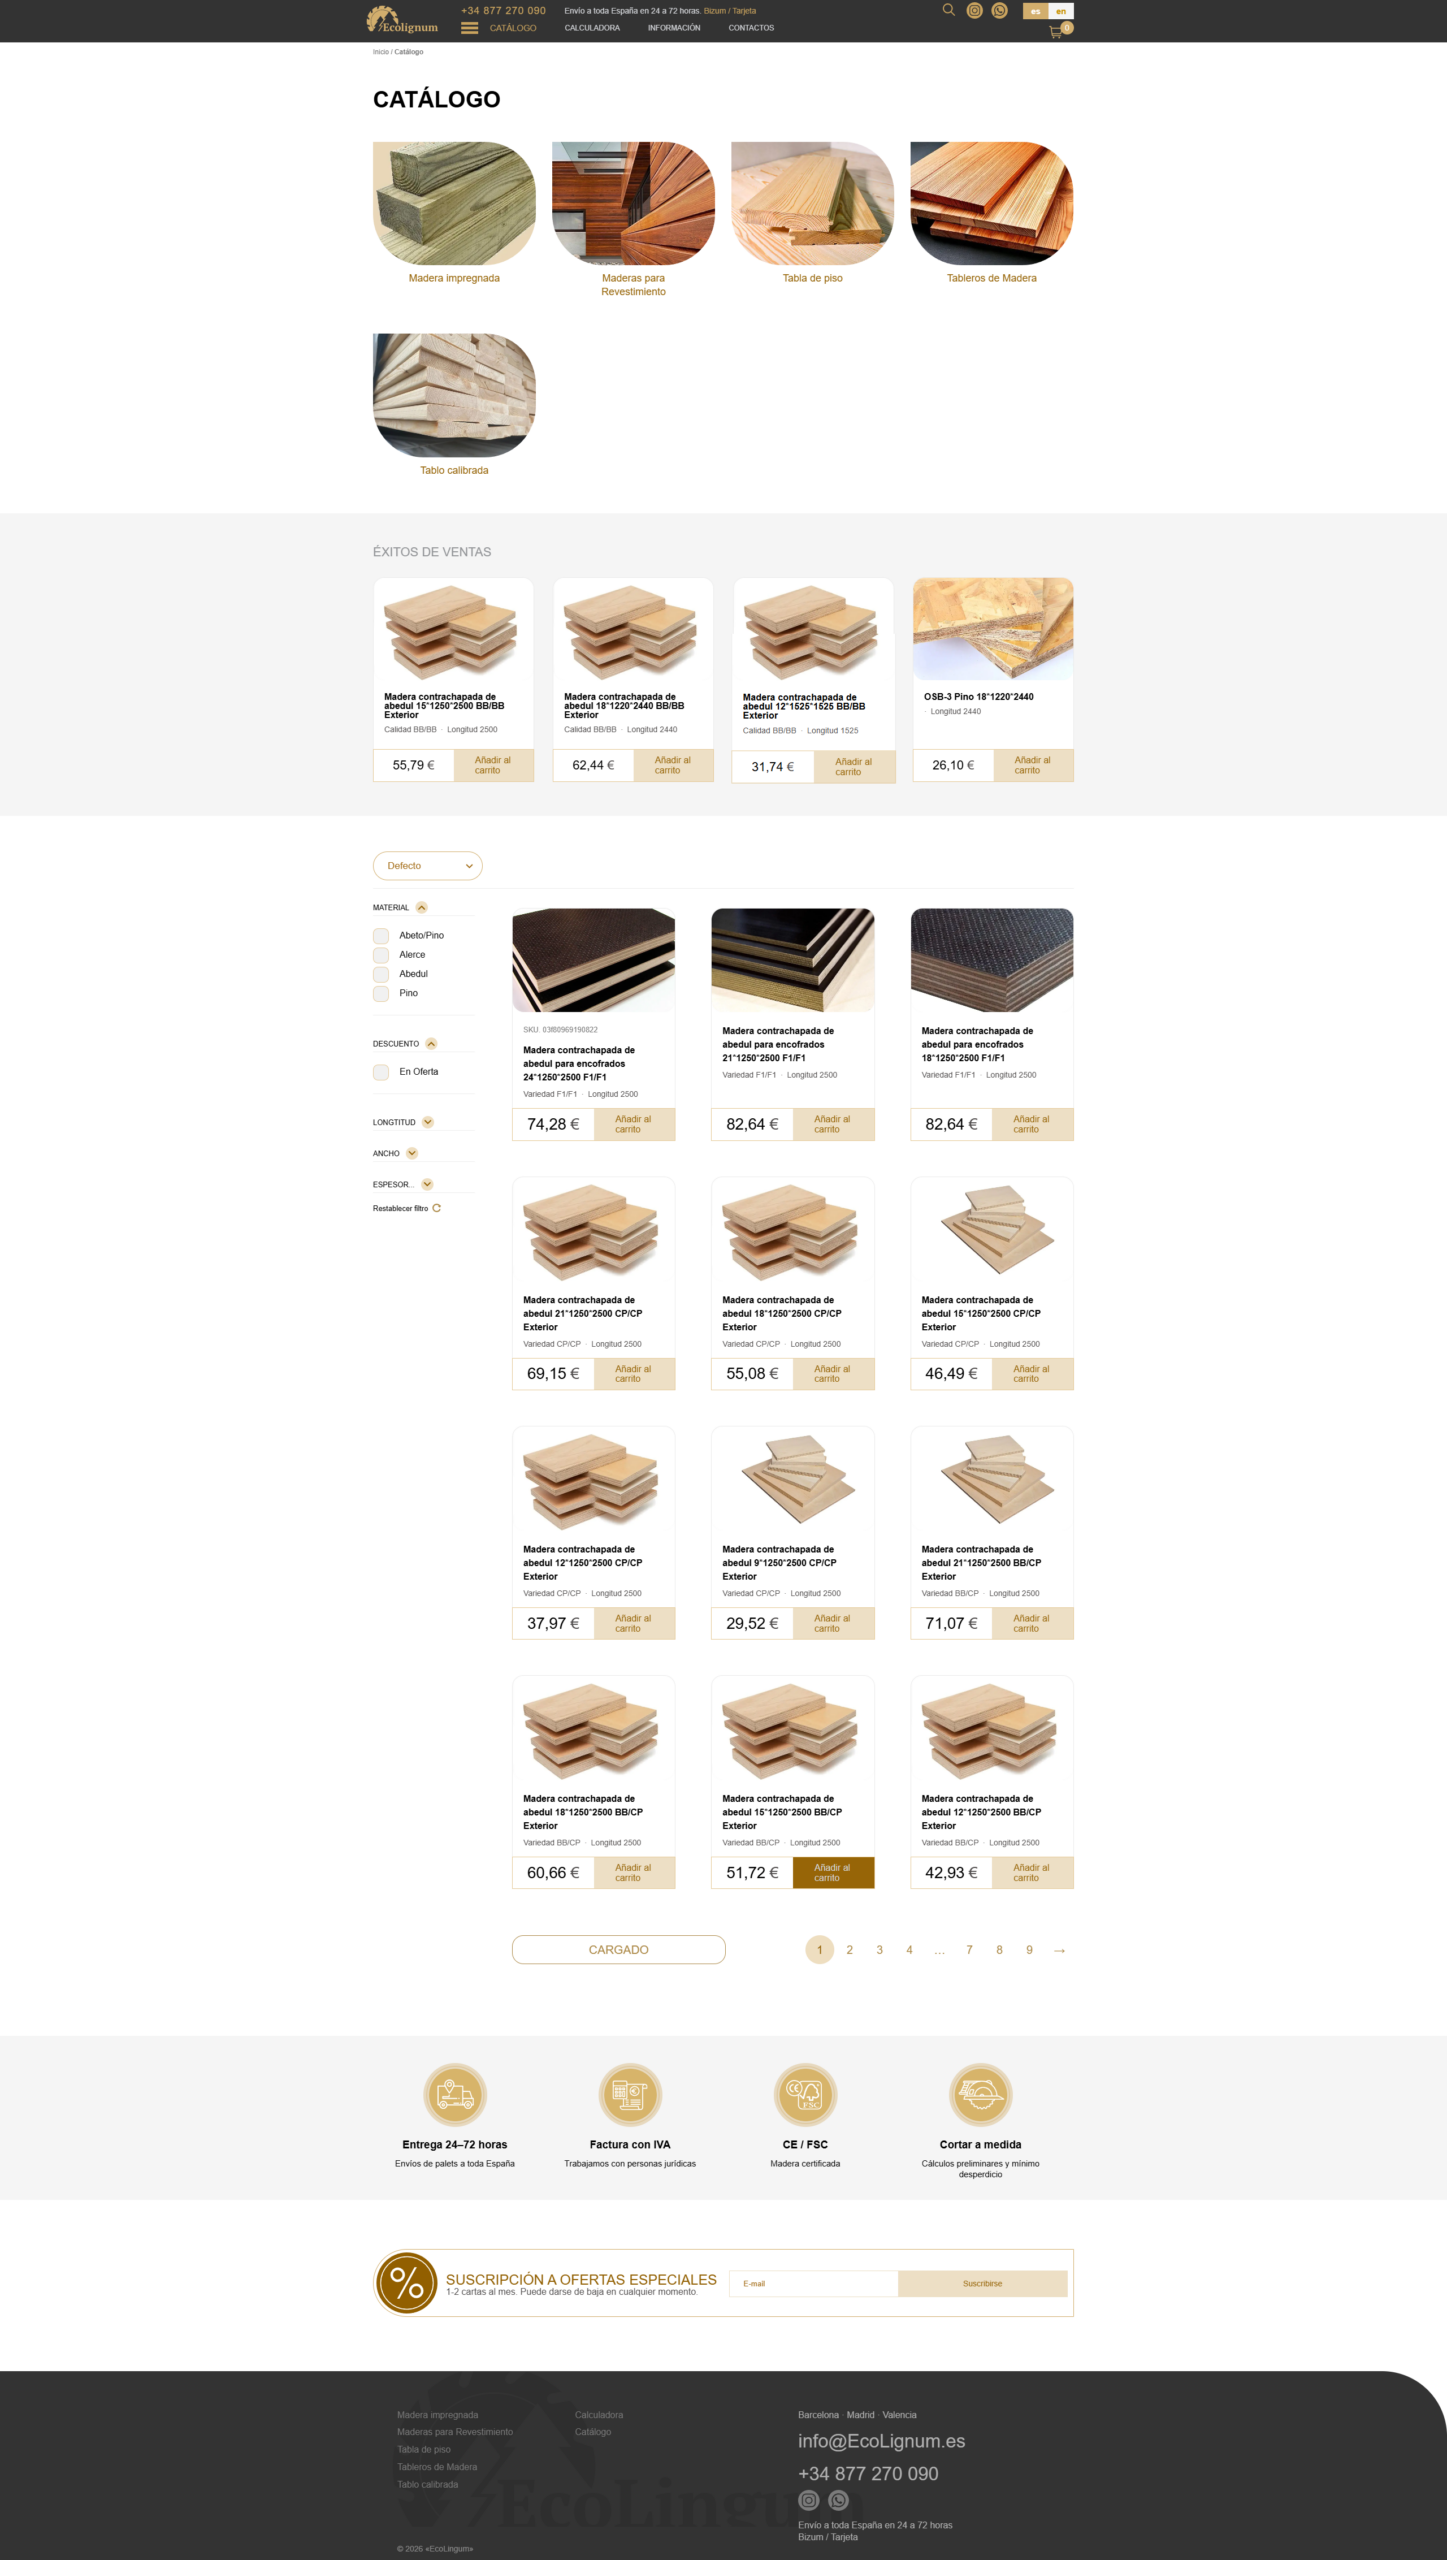
Task: Tick the Abedul material checkbox
Action: pos(381,974)
